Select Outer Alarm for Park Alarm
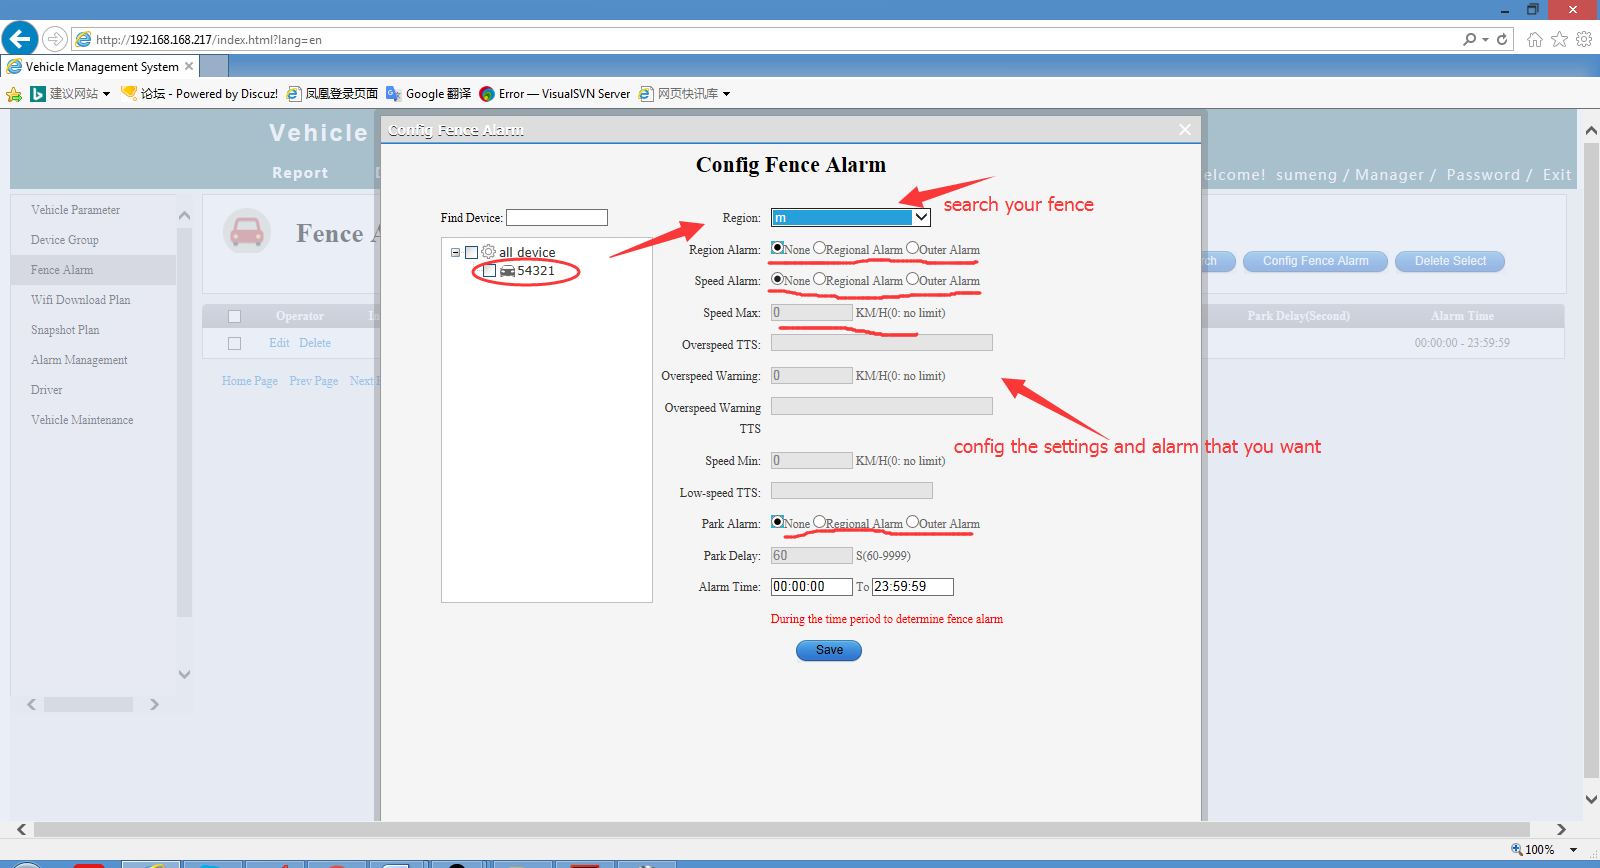 tap(912, 522)
